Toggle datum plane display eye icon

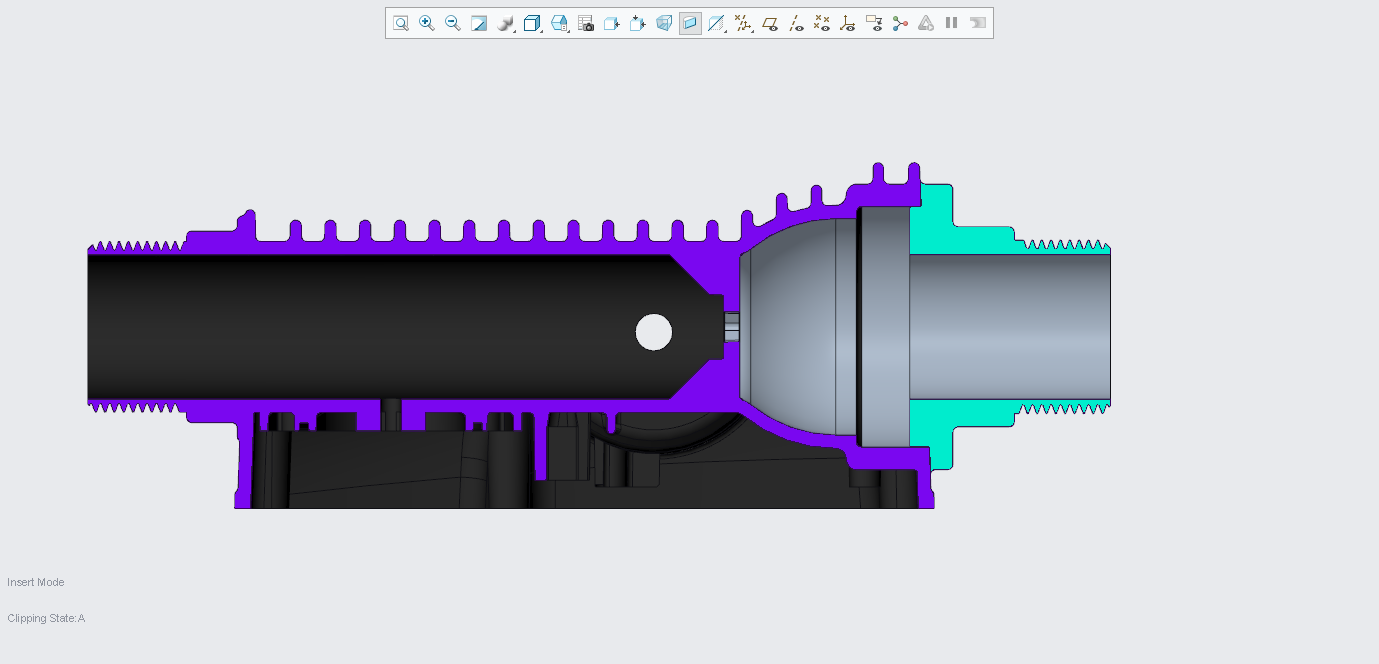770,23
